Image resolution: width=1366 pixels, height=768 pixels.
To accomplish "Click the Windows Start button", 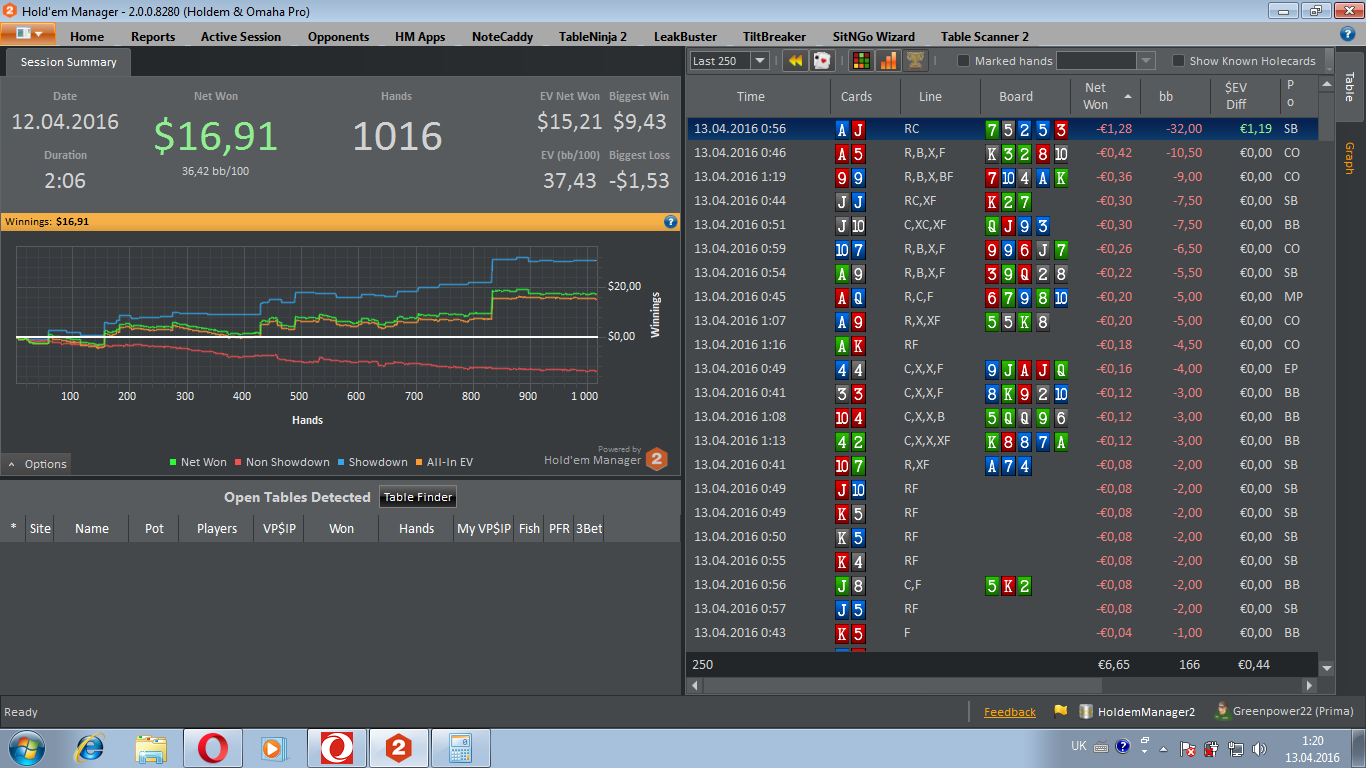I will pyautogui.click(x=27, y=748).
